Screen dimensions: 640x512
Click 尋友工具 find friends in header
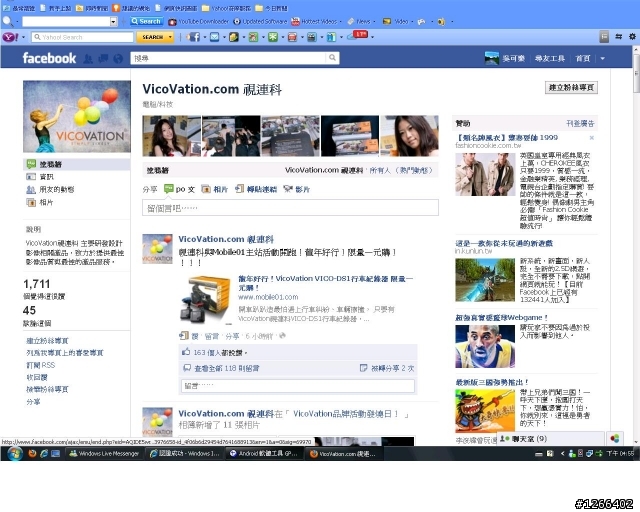550,58
